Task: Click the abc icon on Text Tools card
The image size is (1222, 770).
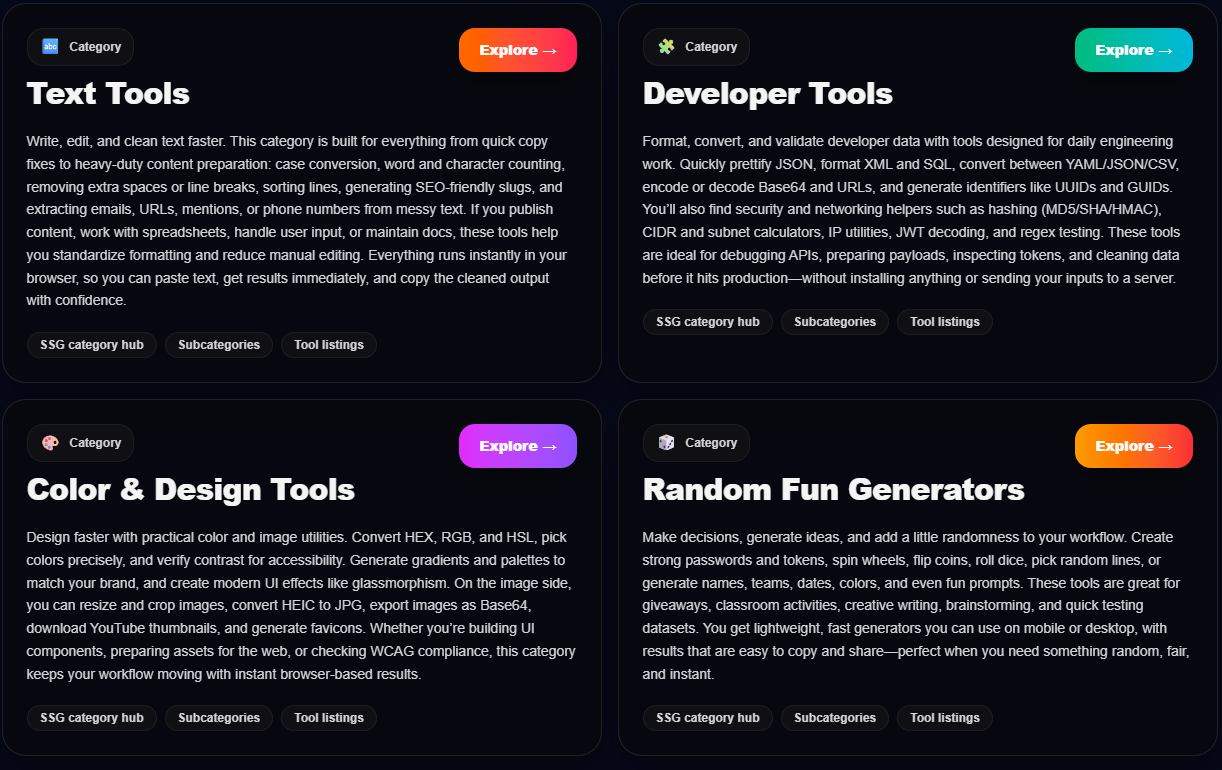Action: click(50, 47)
